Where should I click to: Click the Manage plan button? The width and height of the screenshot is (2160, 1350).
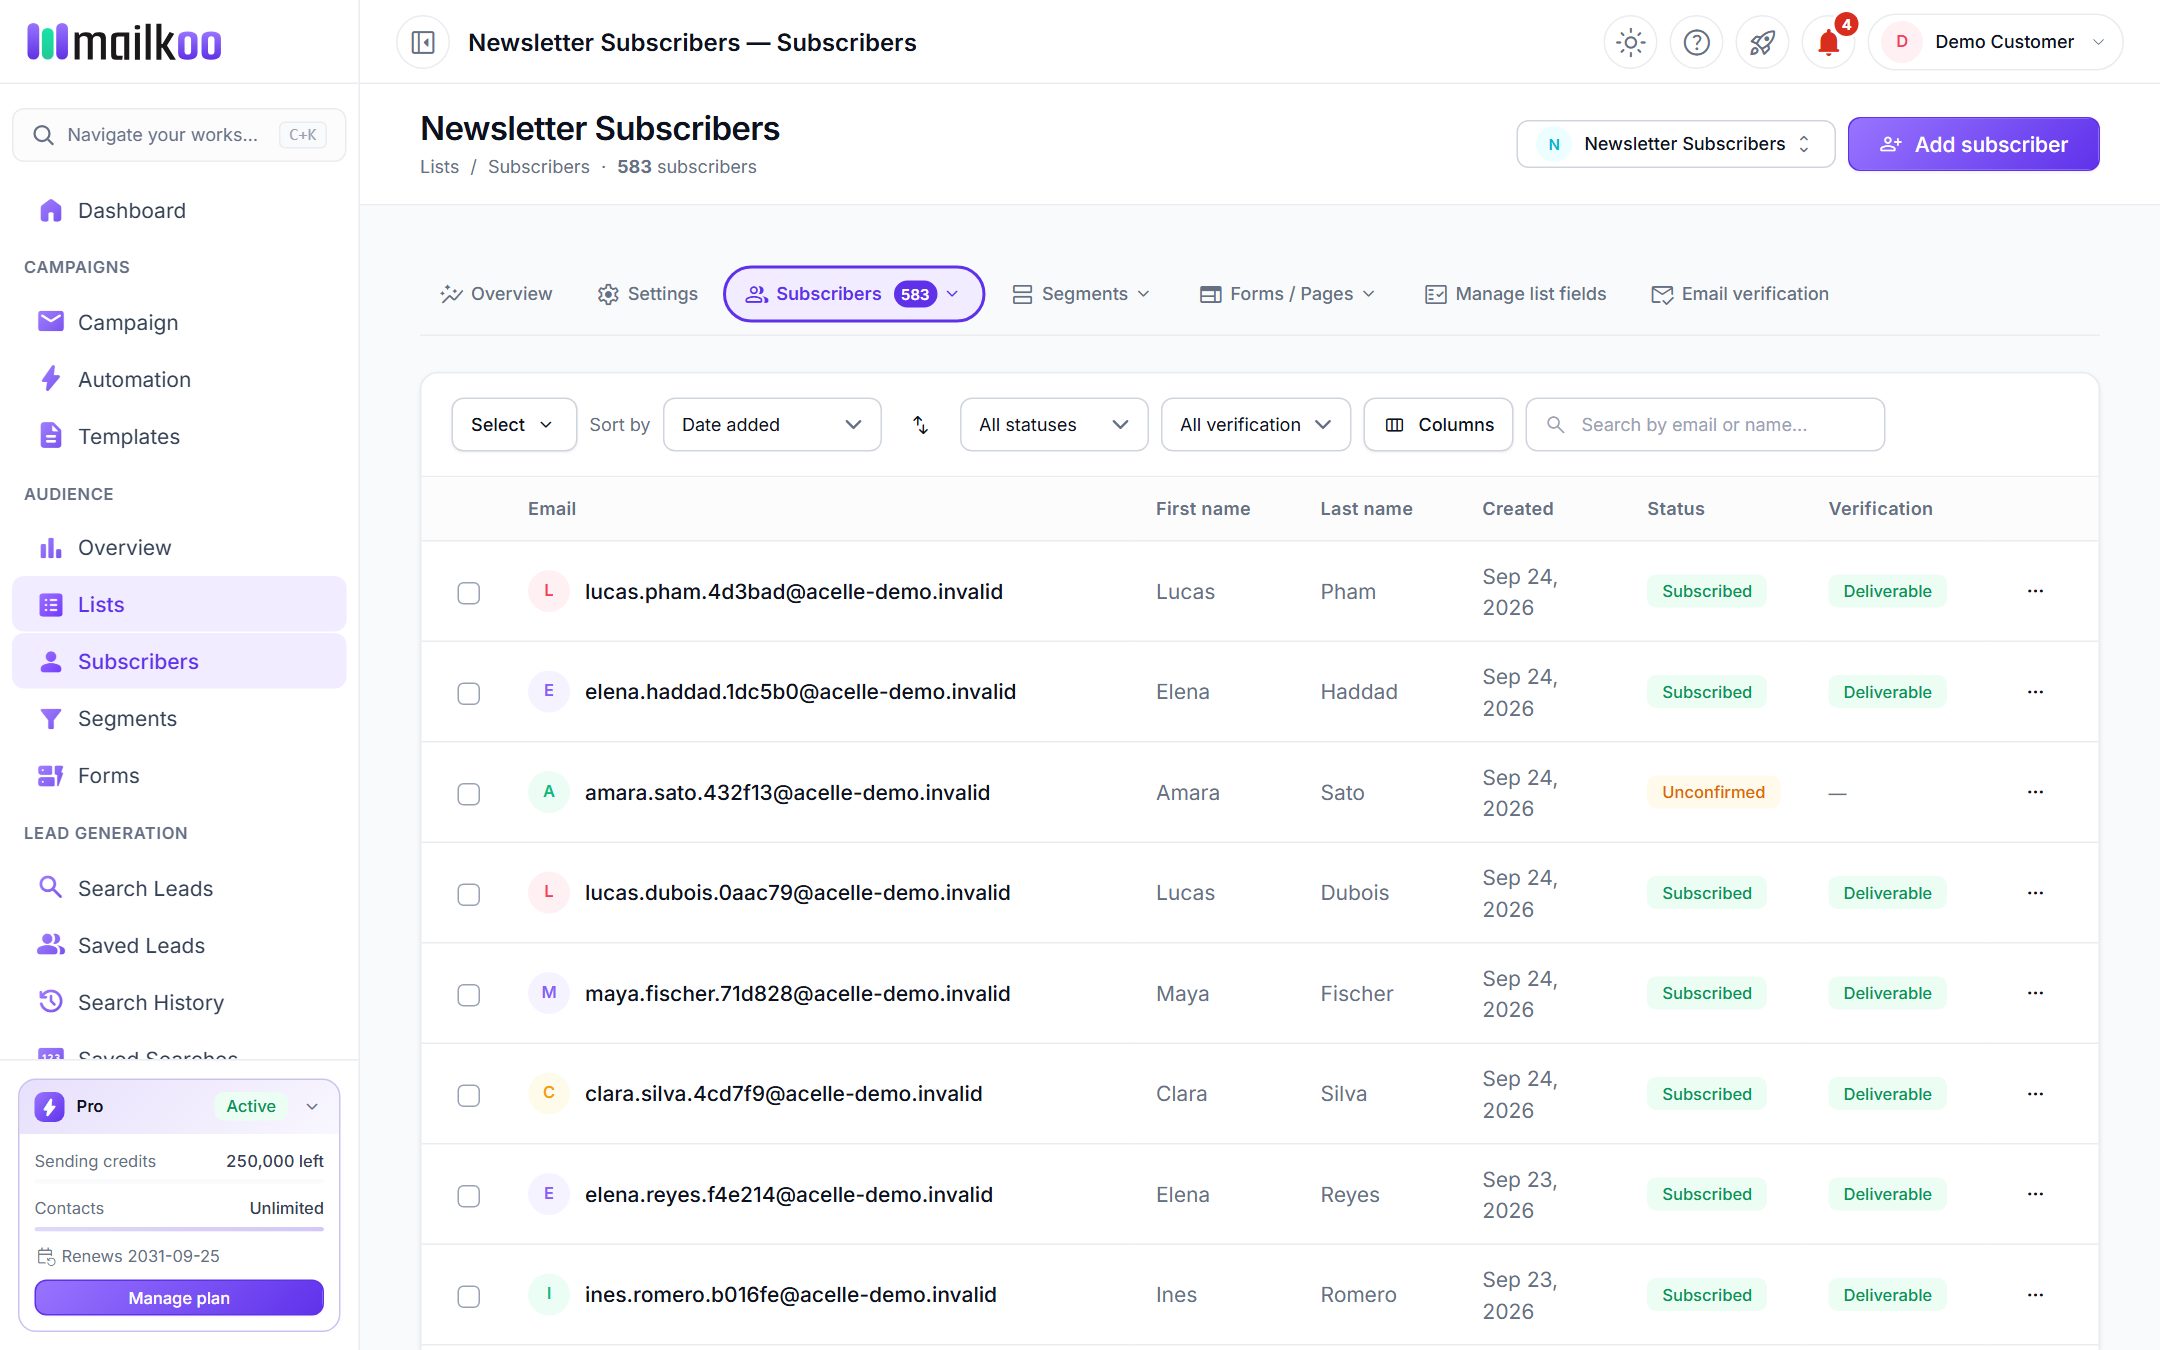(x=179, y=1298)
